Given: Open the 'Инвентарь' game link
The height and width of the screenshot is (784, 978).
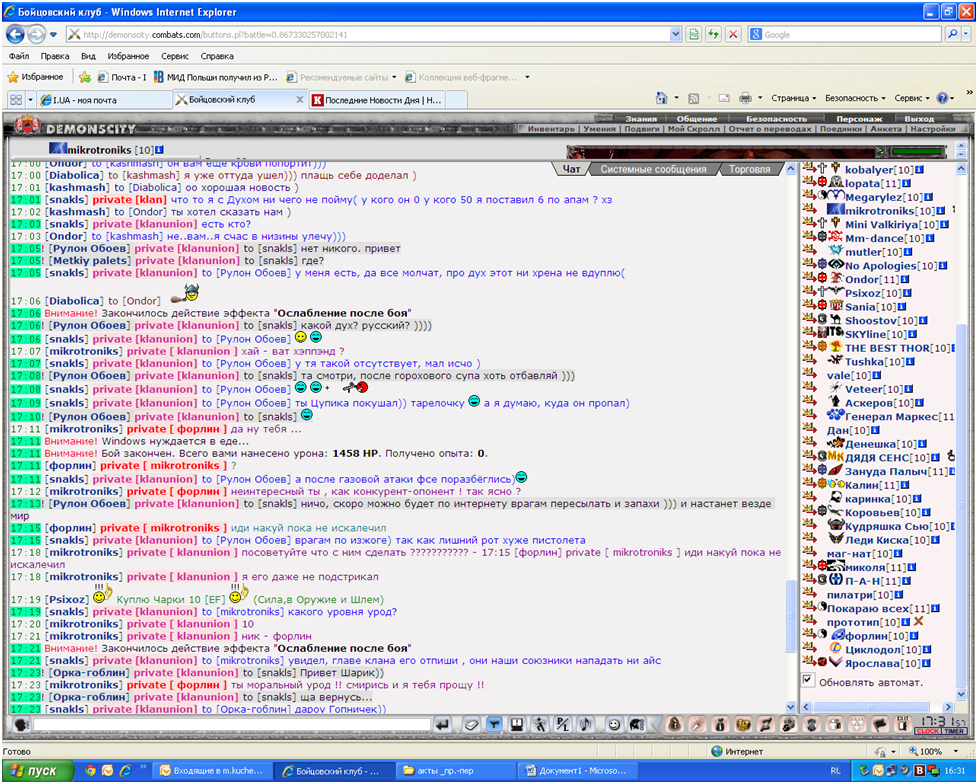Looking at the screenshot, I should [x=551, y=128].
